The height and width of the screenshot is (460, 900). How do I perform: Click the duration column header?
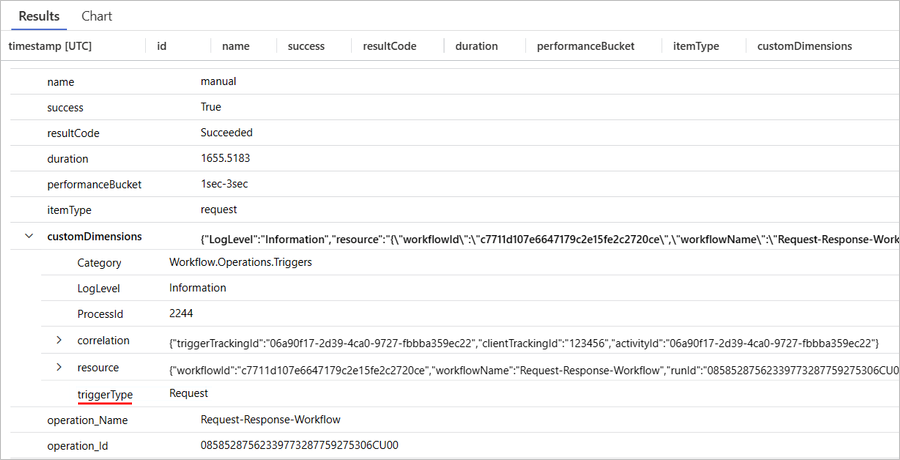(x=477, y=46)
